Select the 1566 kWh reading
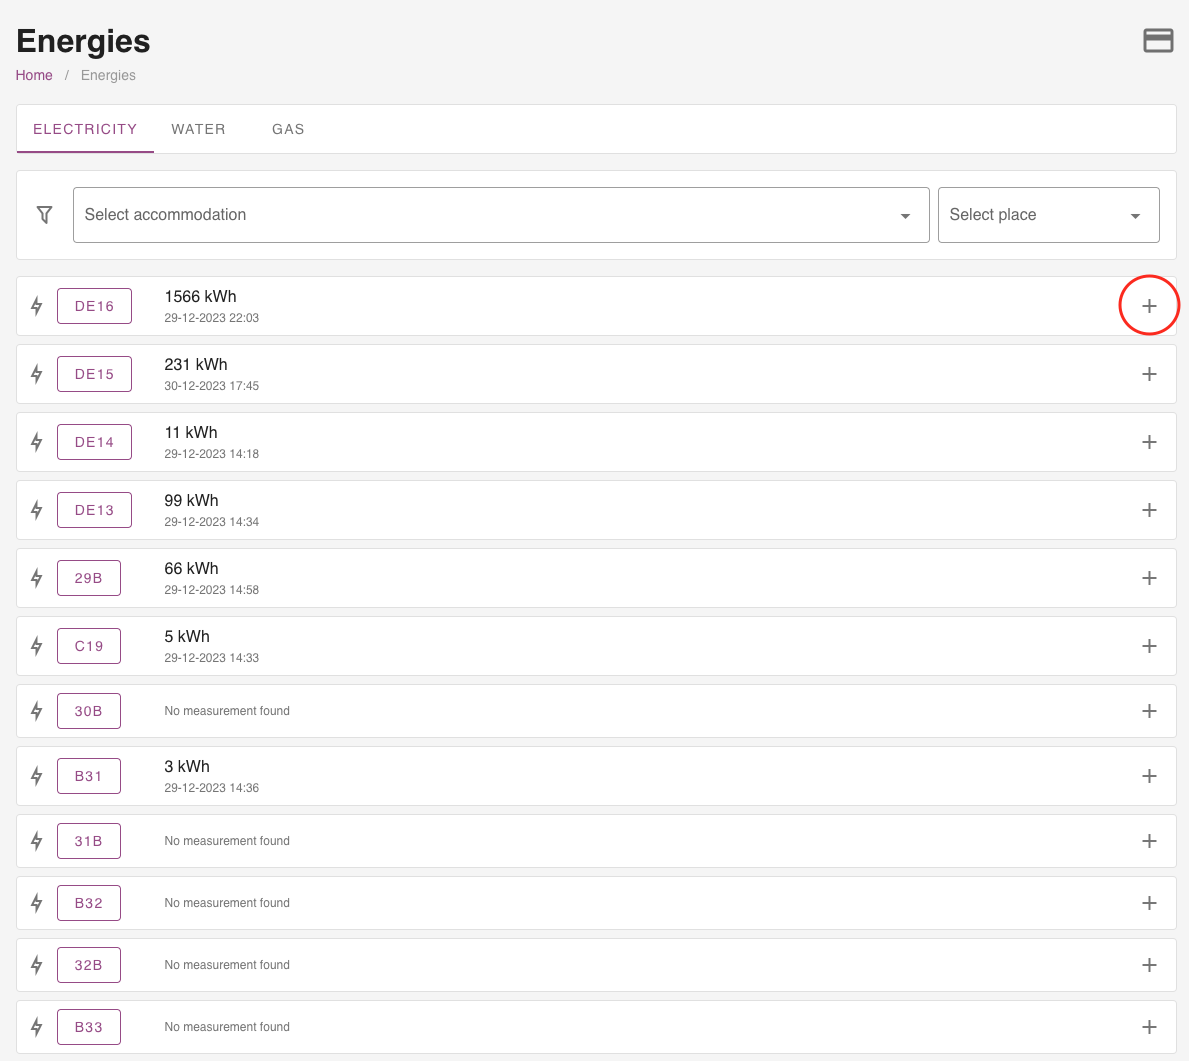 pyautogui.click(x=200, y=297)
